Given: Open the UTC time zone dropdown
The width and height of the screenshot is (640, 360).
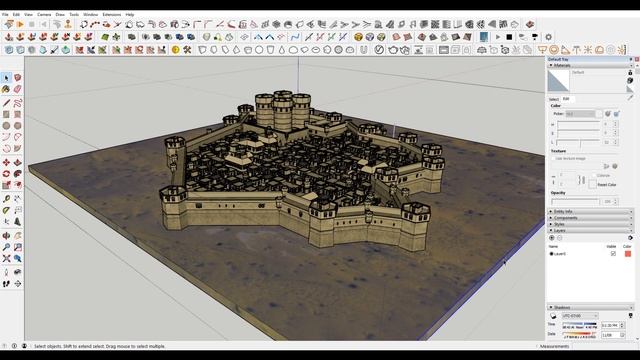Looking at the screenshot, I should tap(580, 316).
